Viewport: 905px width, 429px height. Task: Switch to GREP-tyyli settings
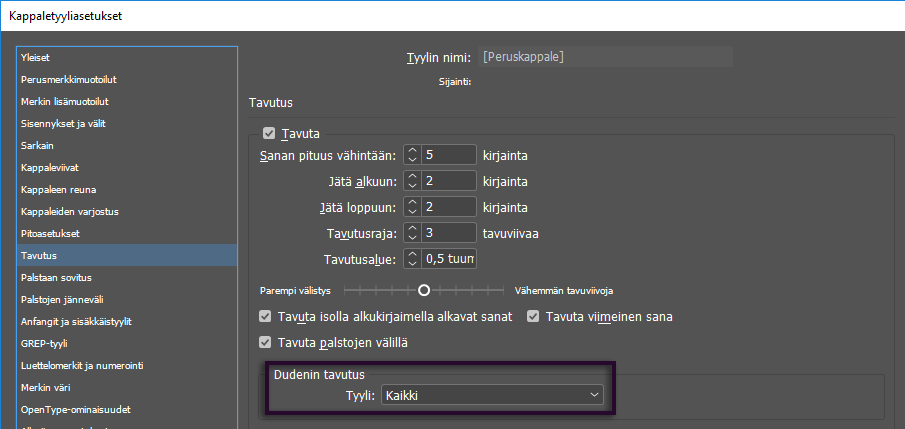click(x=43, y=343)
